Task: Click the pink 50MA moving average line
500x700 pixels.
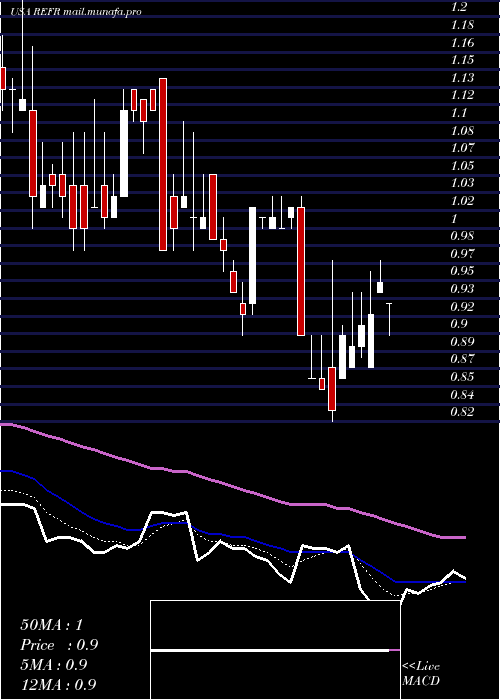Action: click(x=232, y=487)
